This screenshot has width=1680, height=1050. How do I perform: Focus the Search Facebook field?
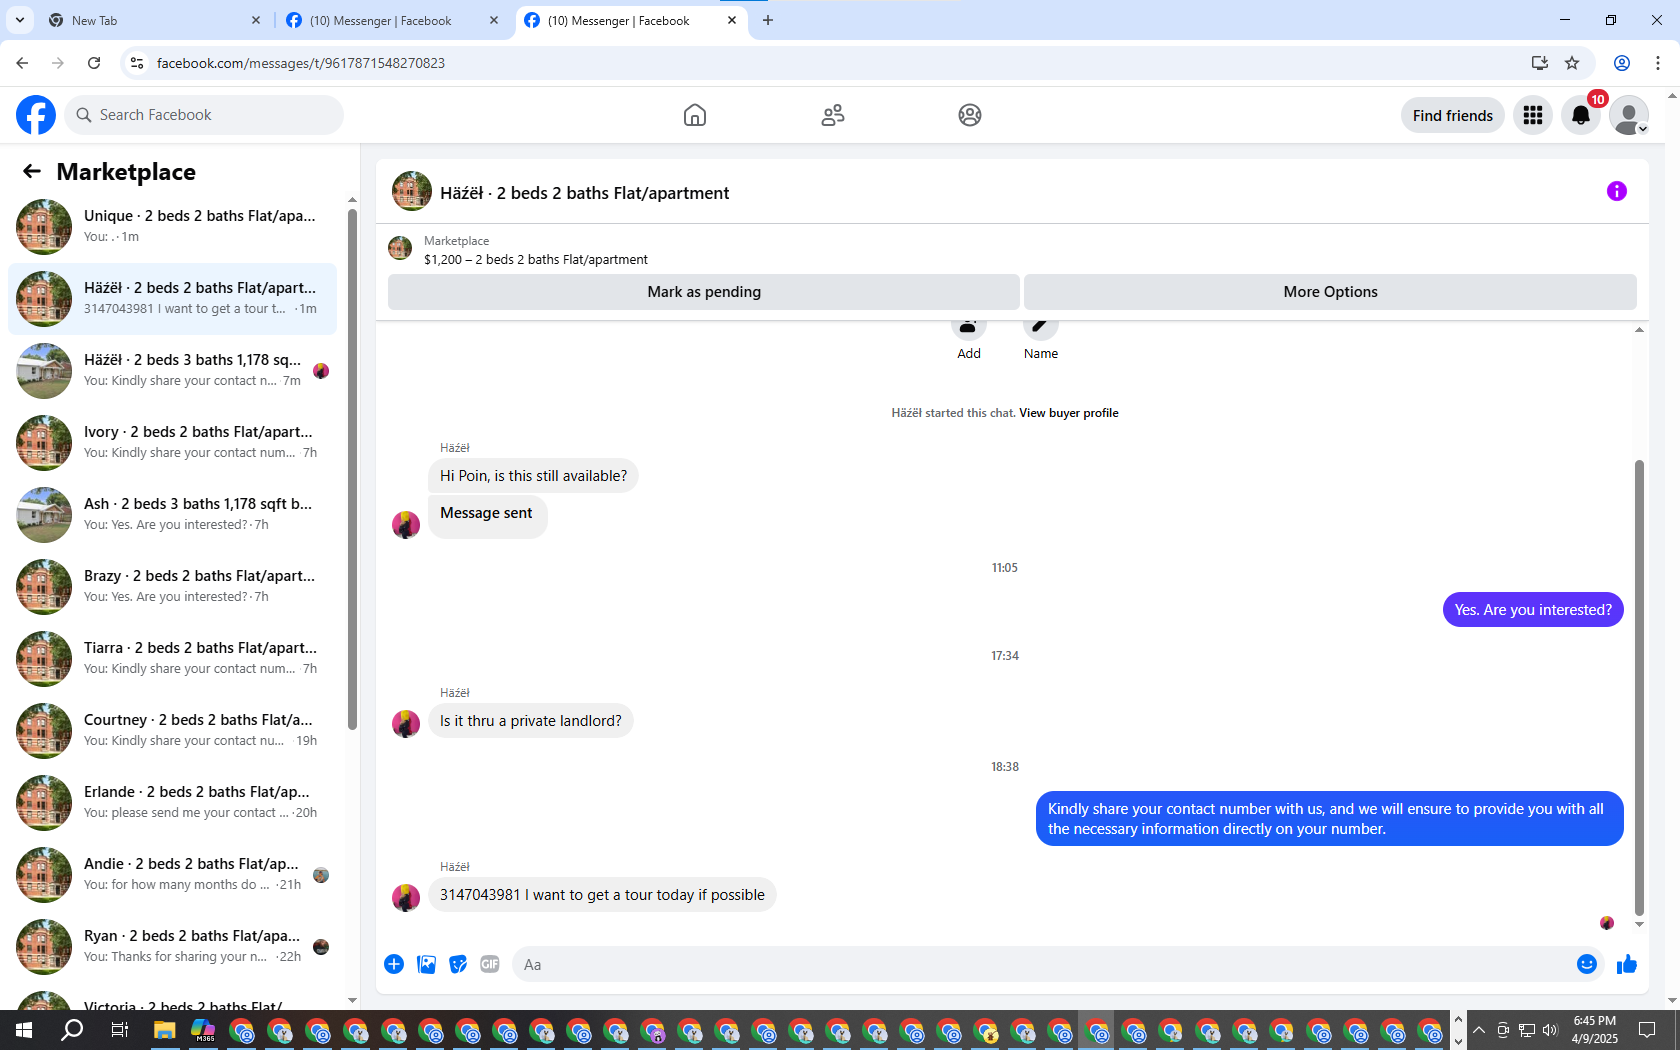click(x=204, y=115)
